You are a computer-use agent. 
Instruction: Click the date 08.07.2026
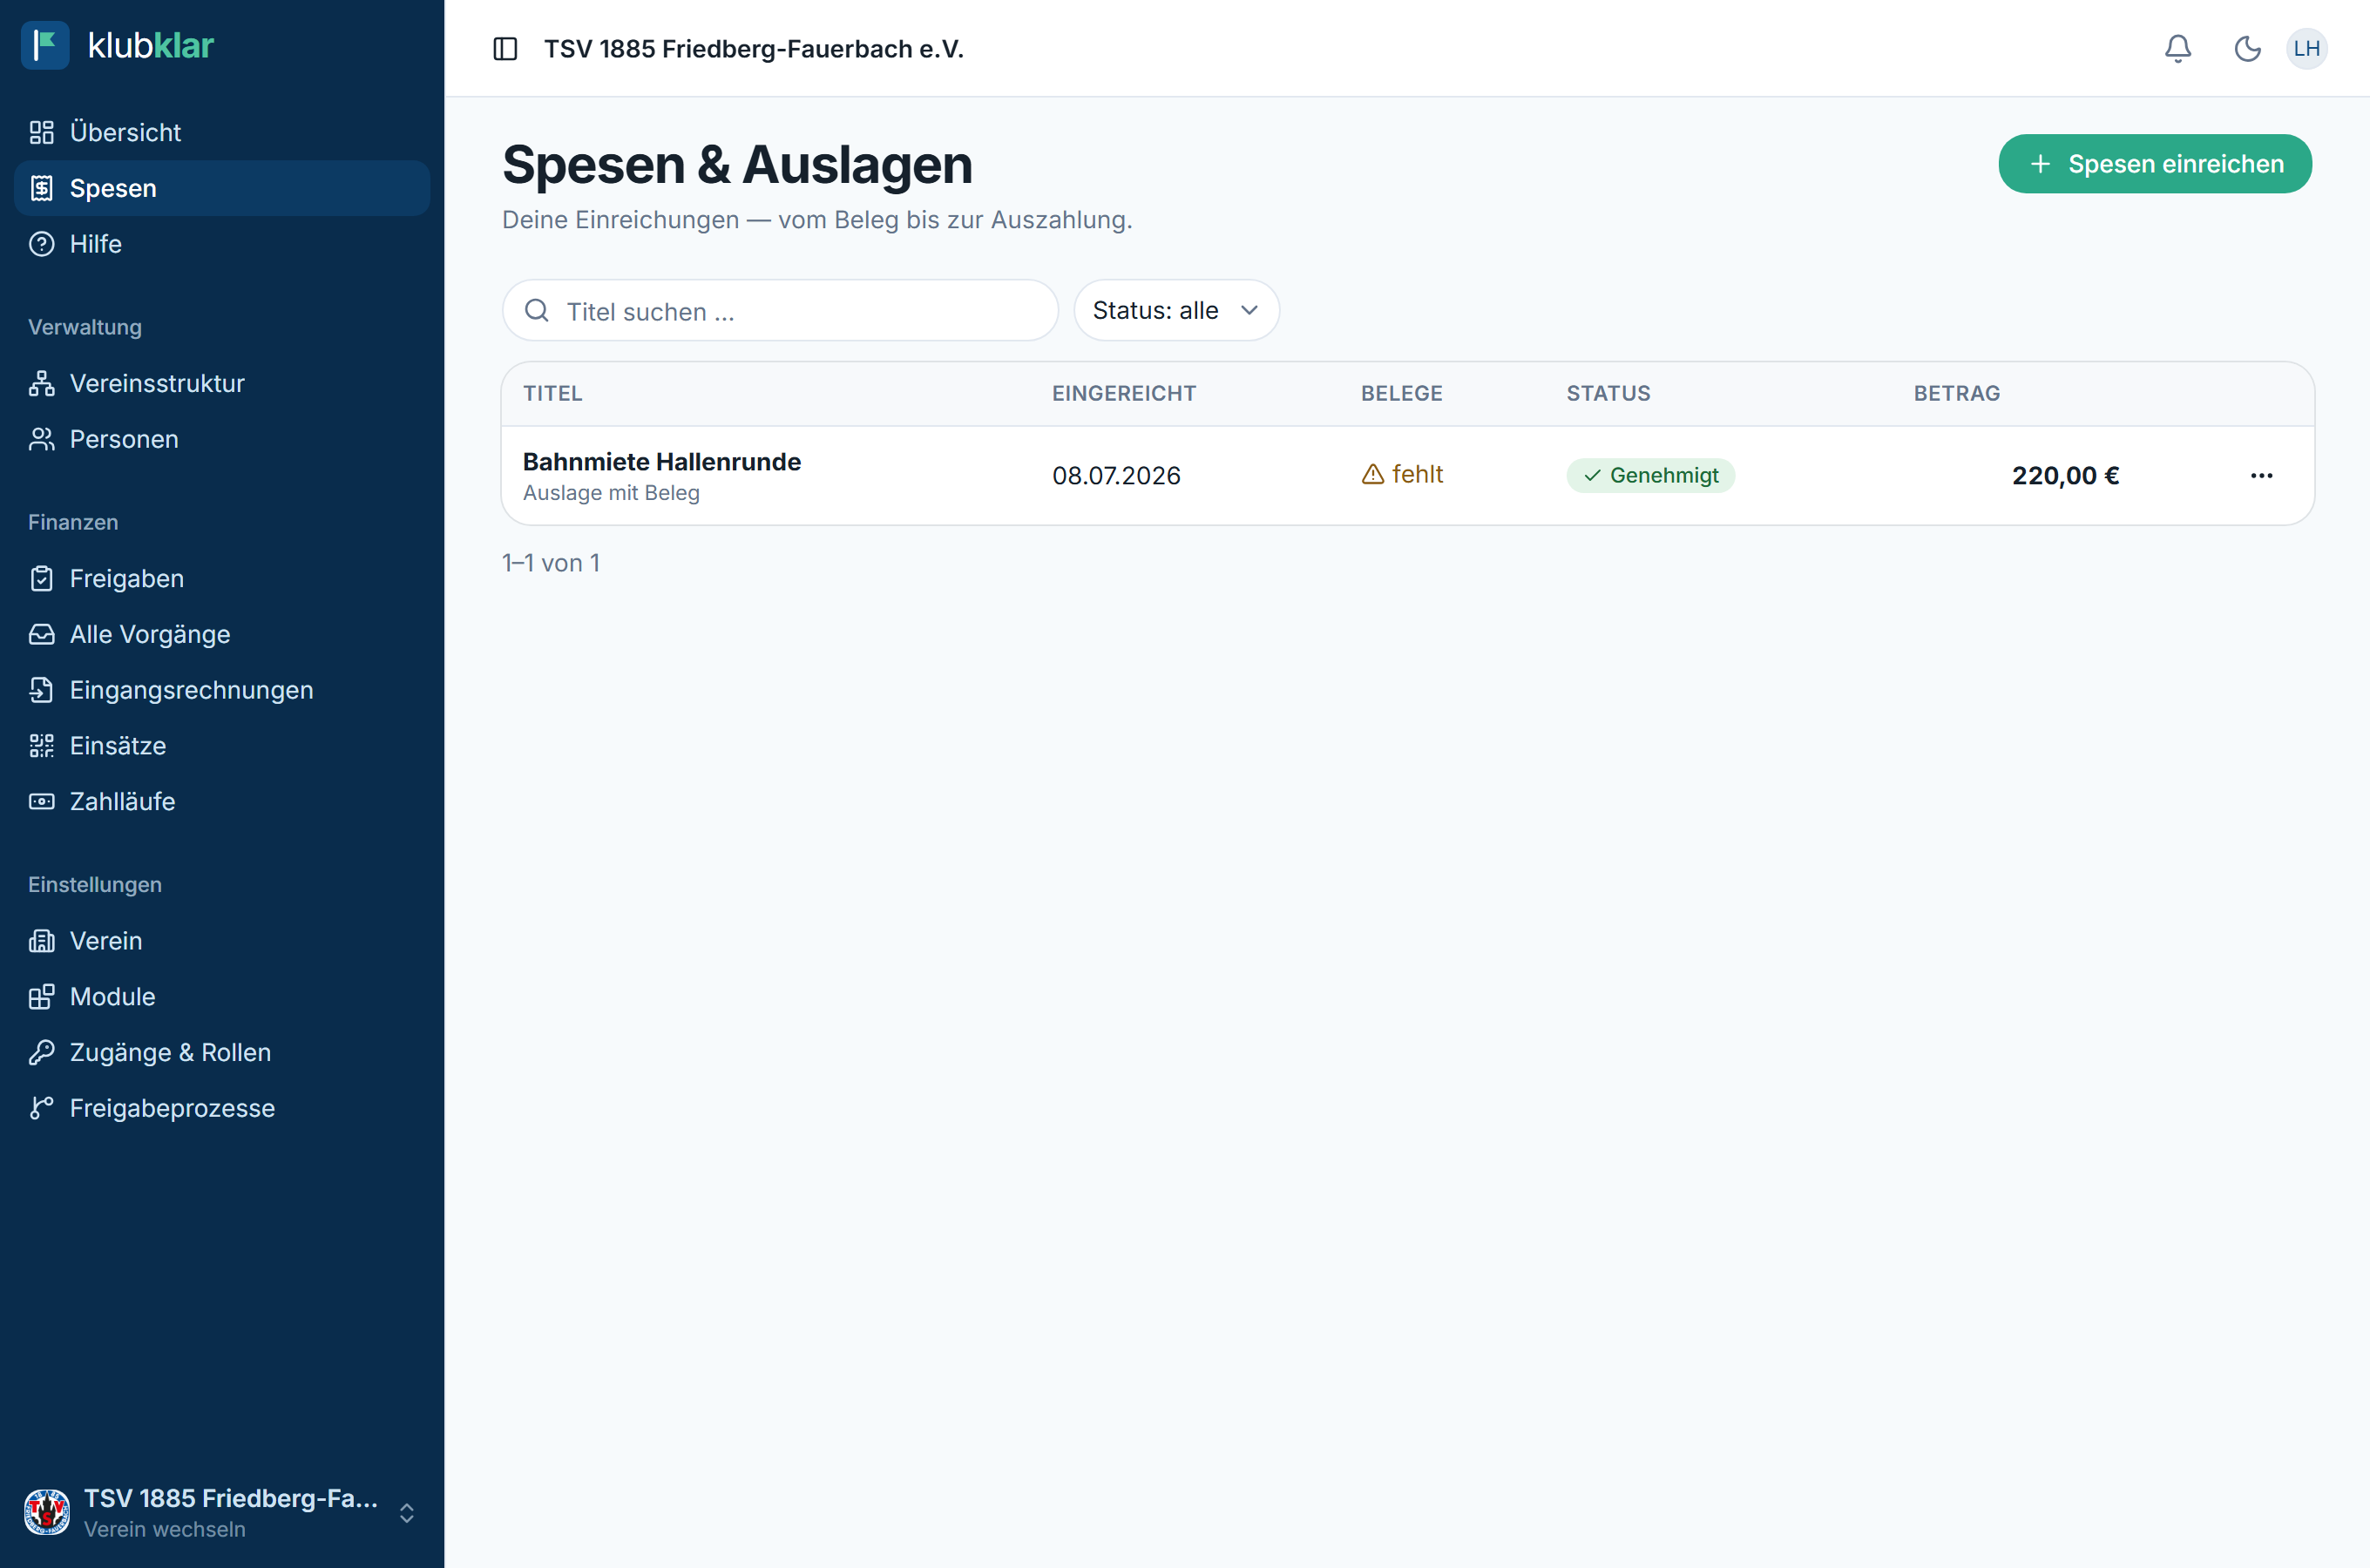click(1116, 476)
